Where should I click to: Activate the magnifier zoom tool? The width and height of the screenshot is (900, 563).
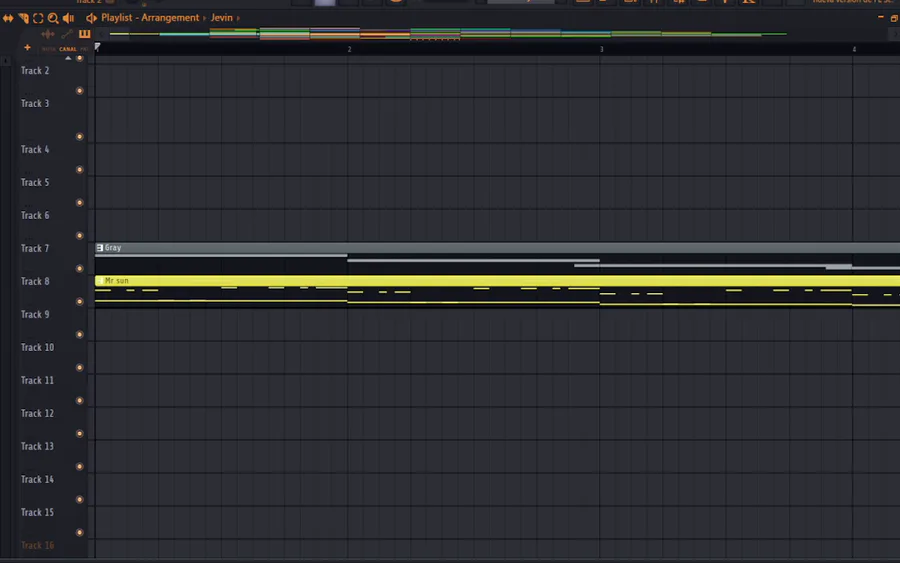[53, 18]
